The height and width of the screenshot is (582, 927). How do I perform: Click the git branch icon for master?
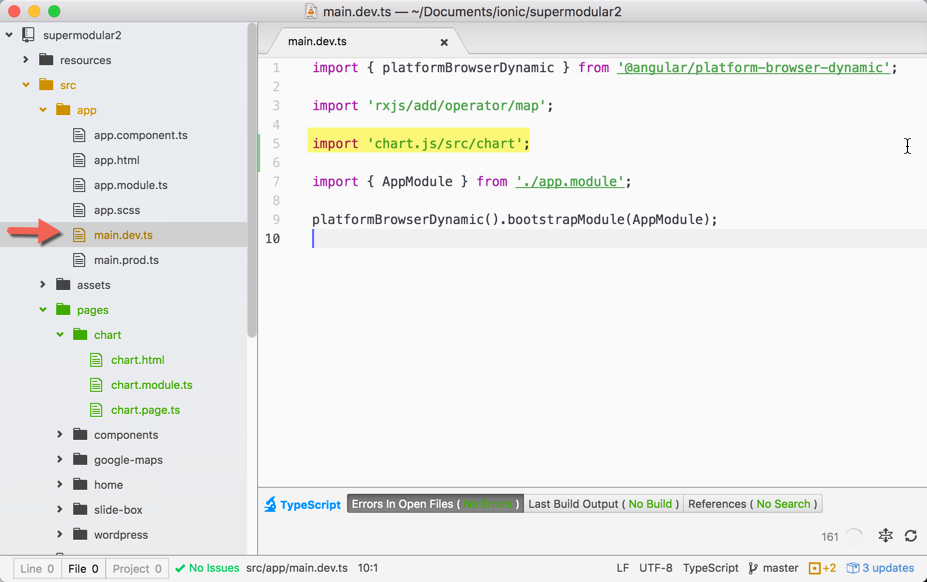(753, 568)
